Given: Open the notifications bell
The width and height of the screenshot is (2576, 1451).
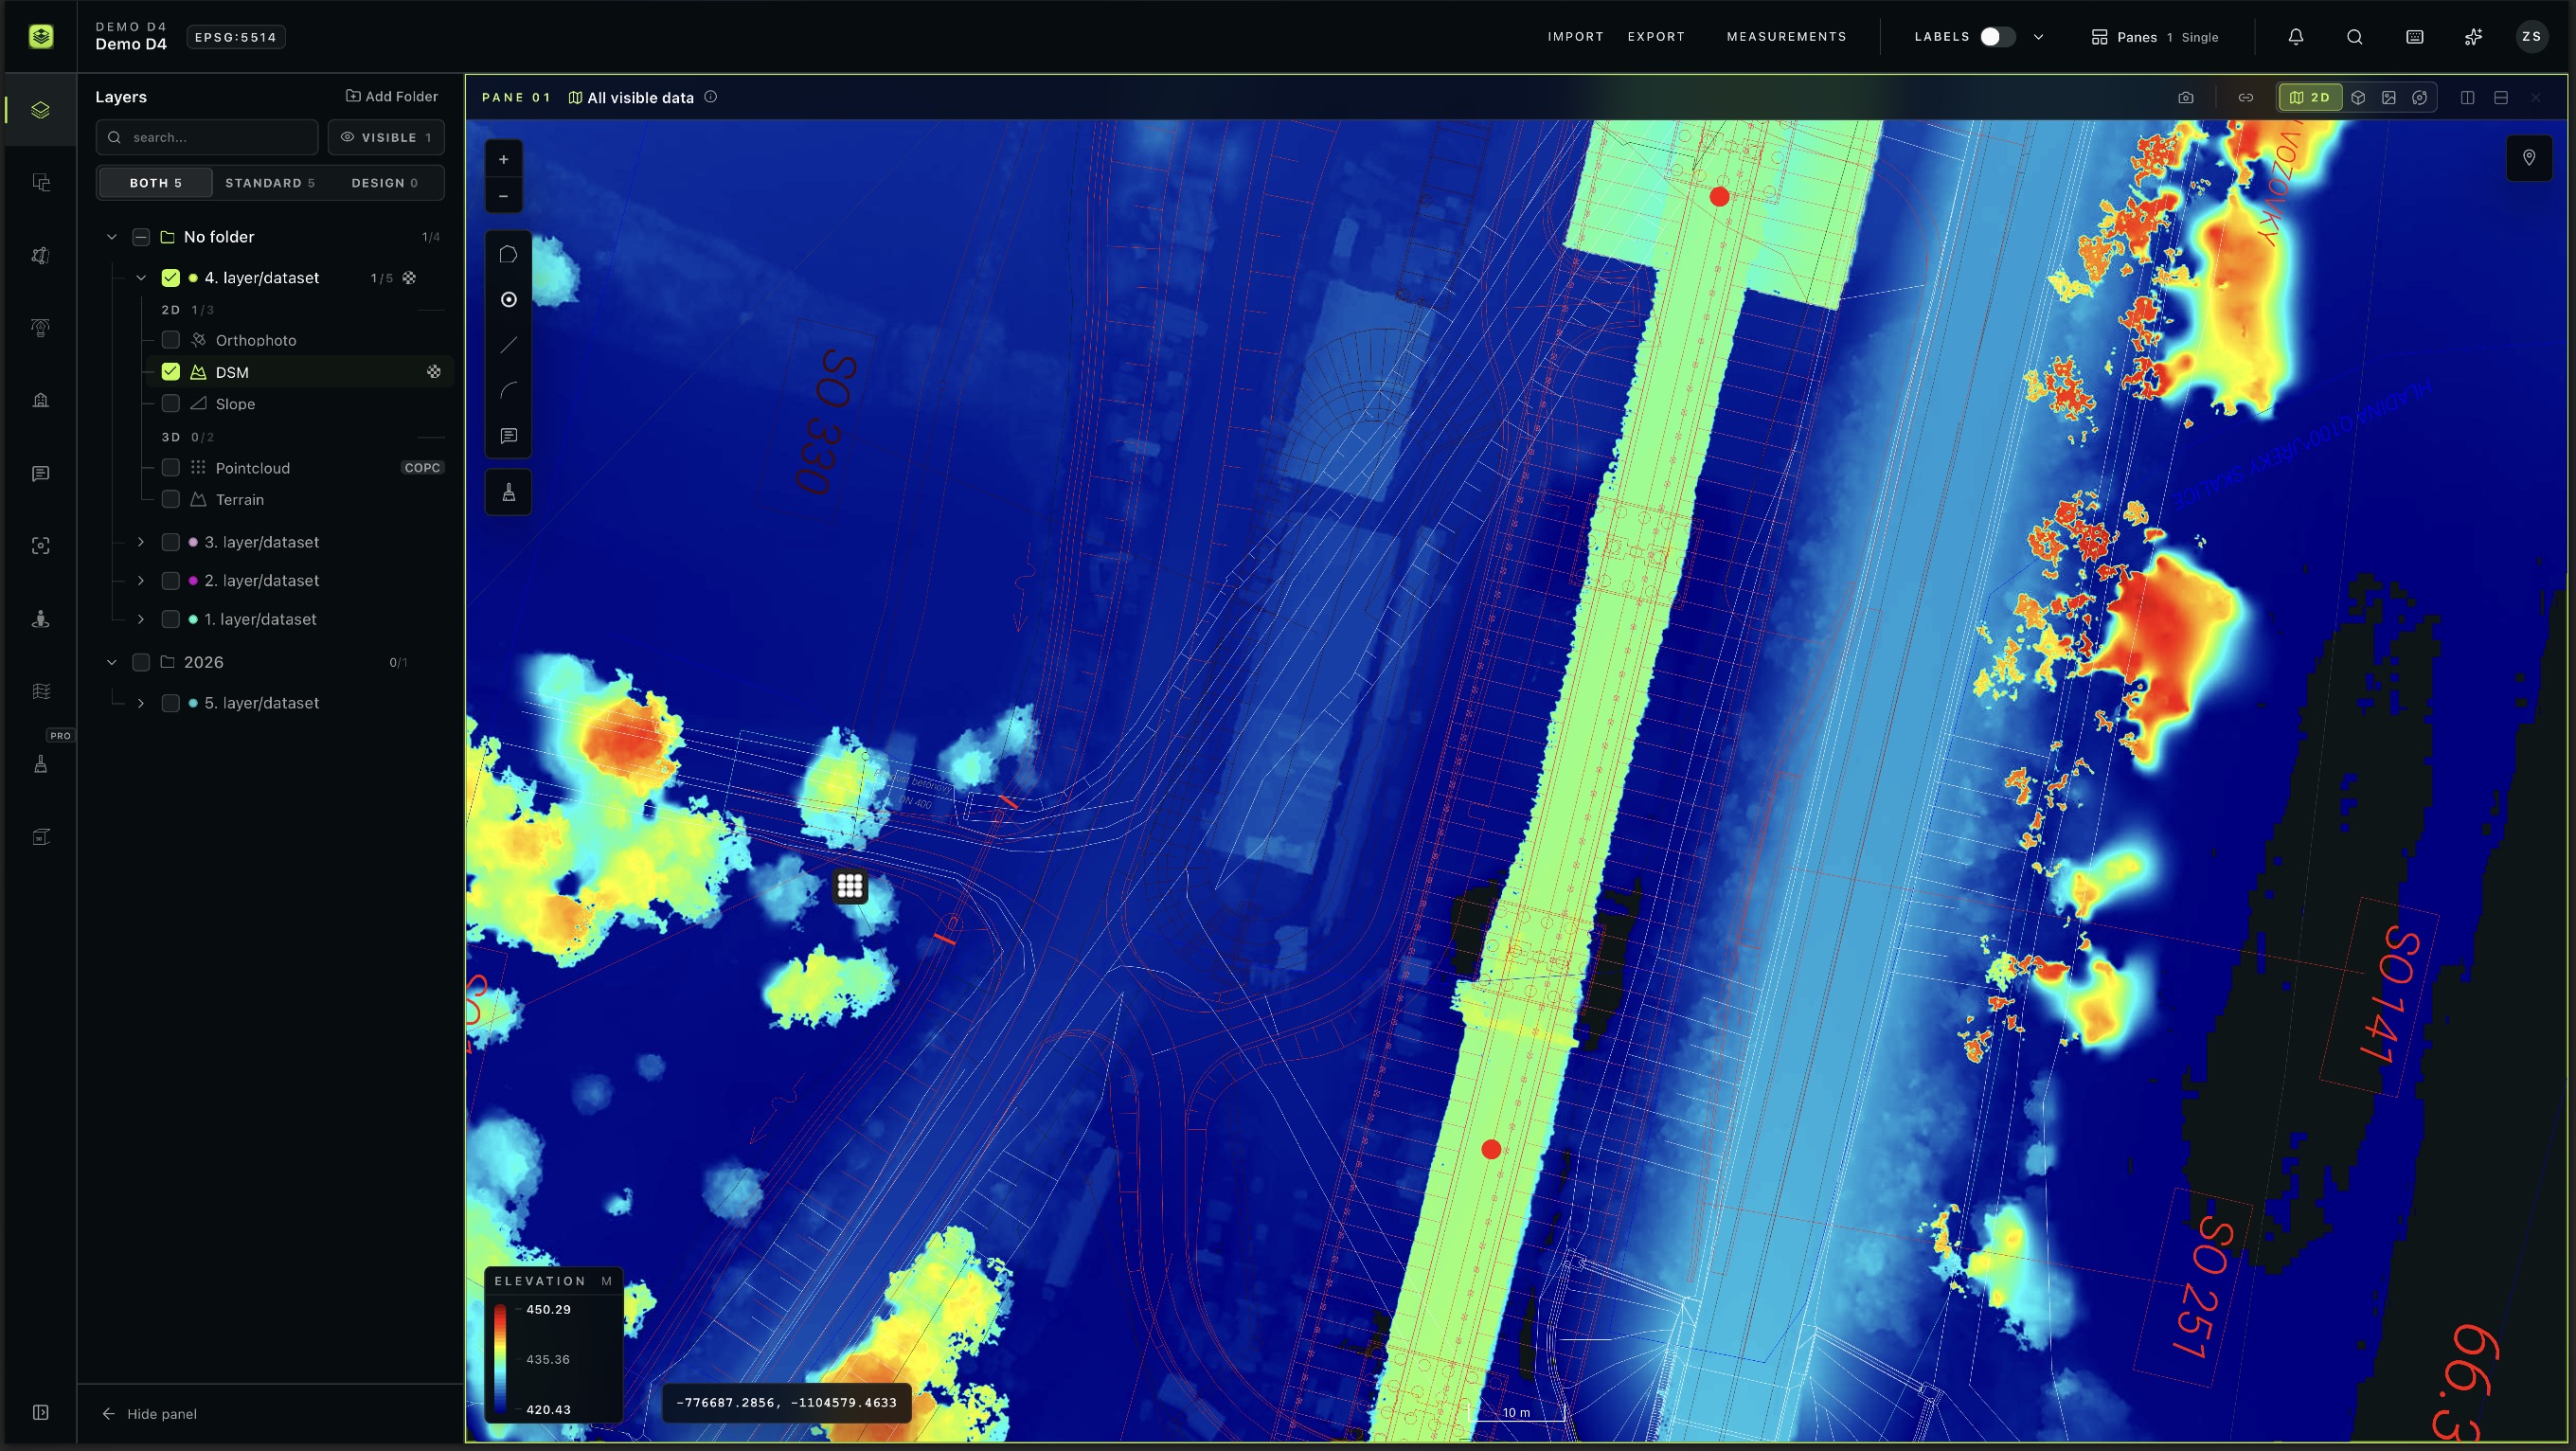Looking at the screenshot, I should pos(2296,37).
